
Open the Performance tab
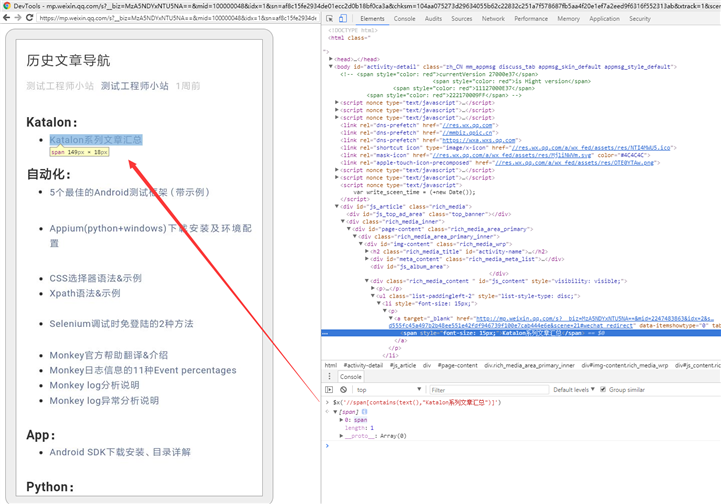coord(531,19)
